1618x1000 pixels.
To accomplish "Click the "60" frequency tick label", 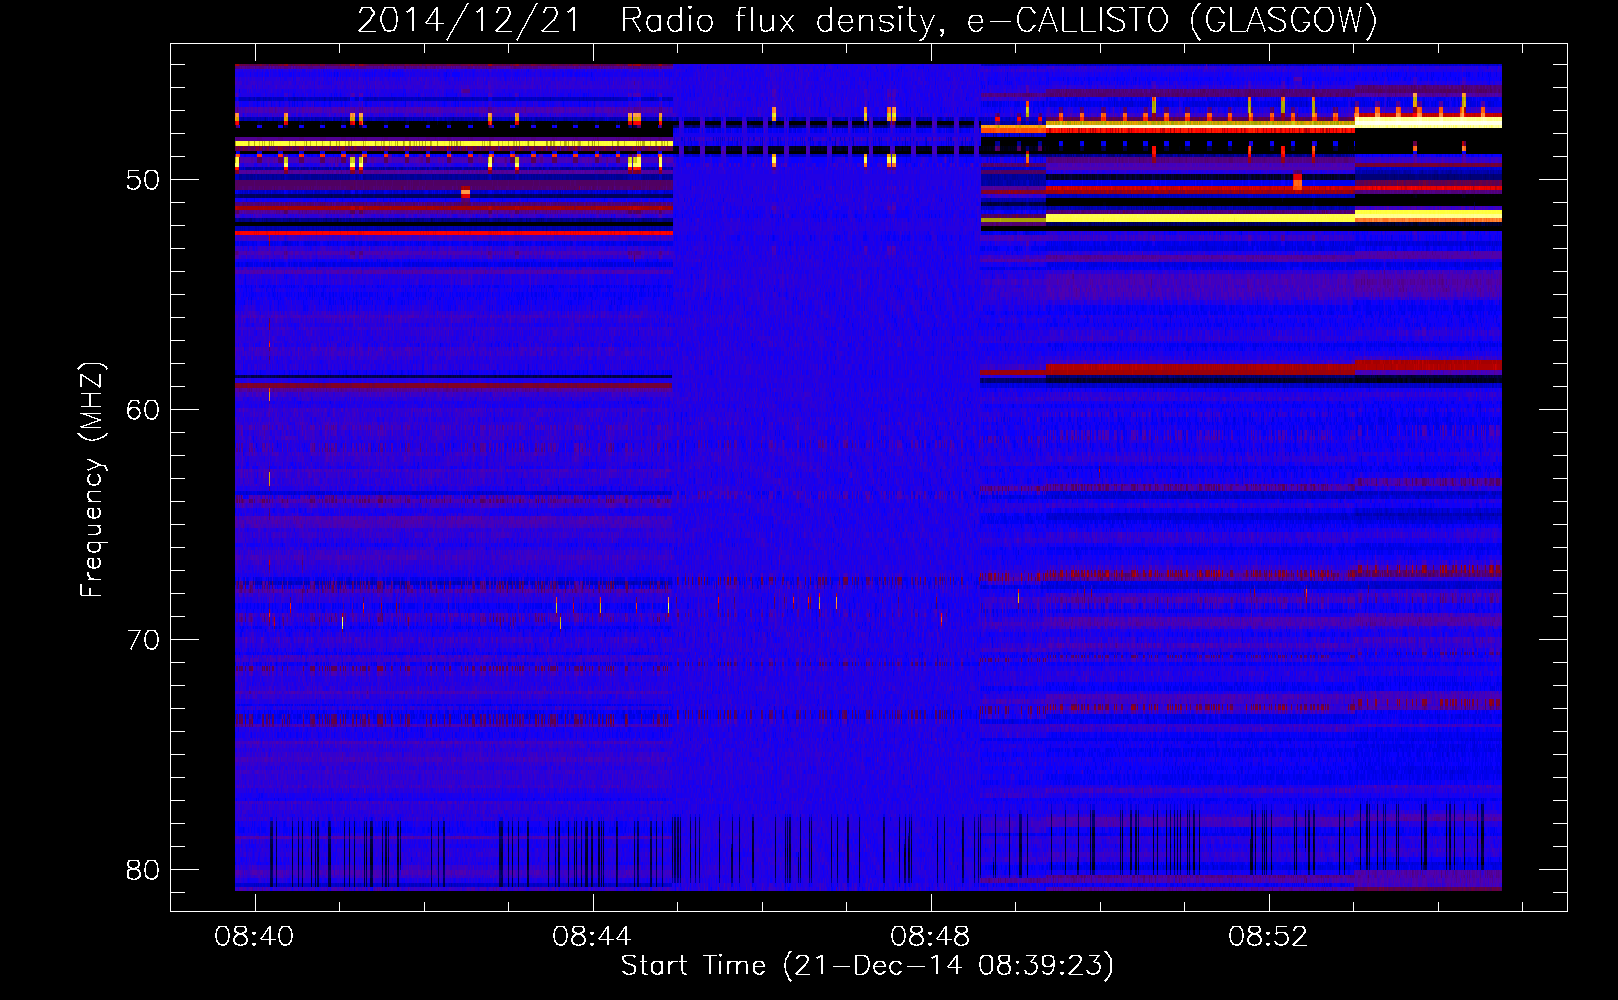I will [143, 410].
